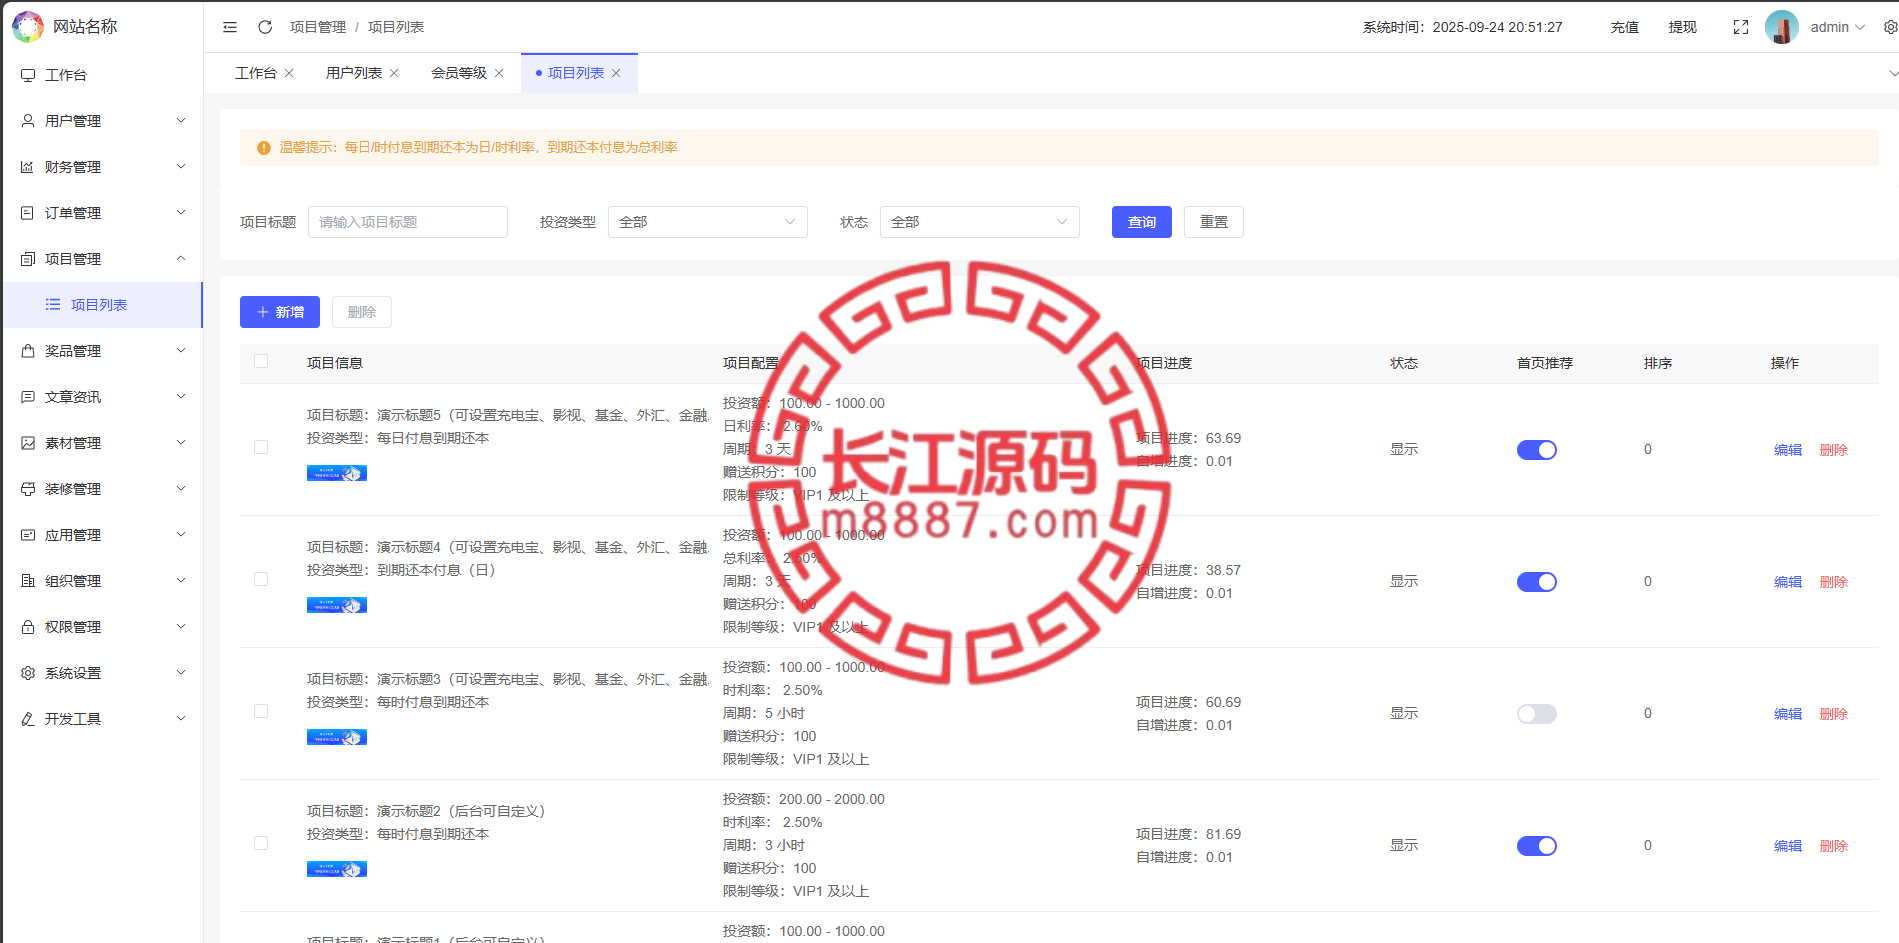
Task: Click the 素材管理 picture icon
Action: pyautogui.click(x=28, y=443)
